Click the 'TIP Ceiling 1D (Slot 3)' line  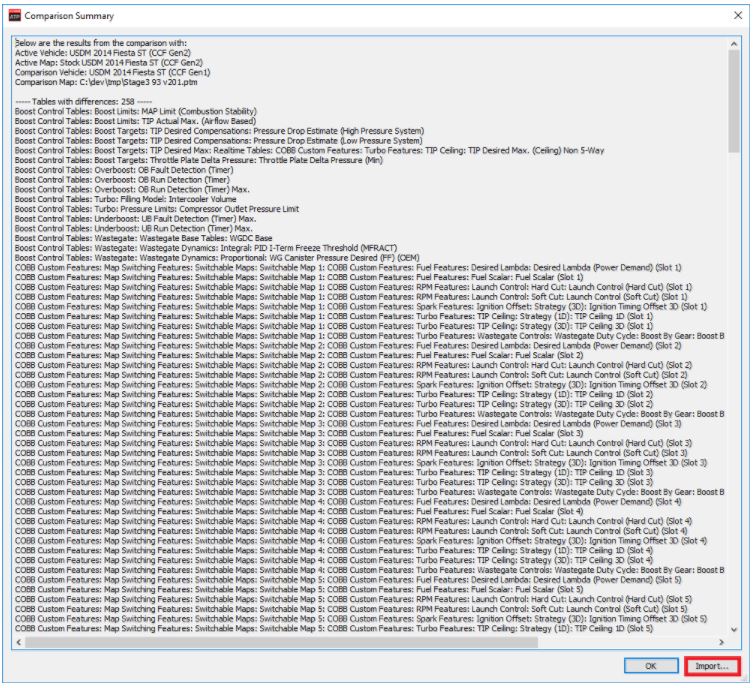pyautogui.click(x=334, y=472)
